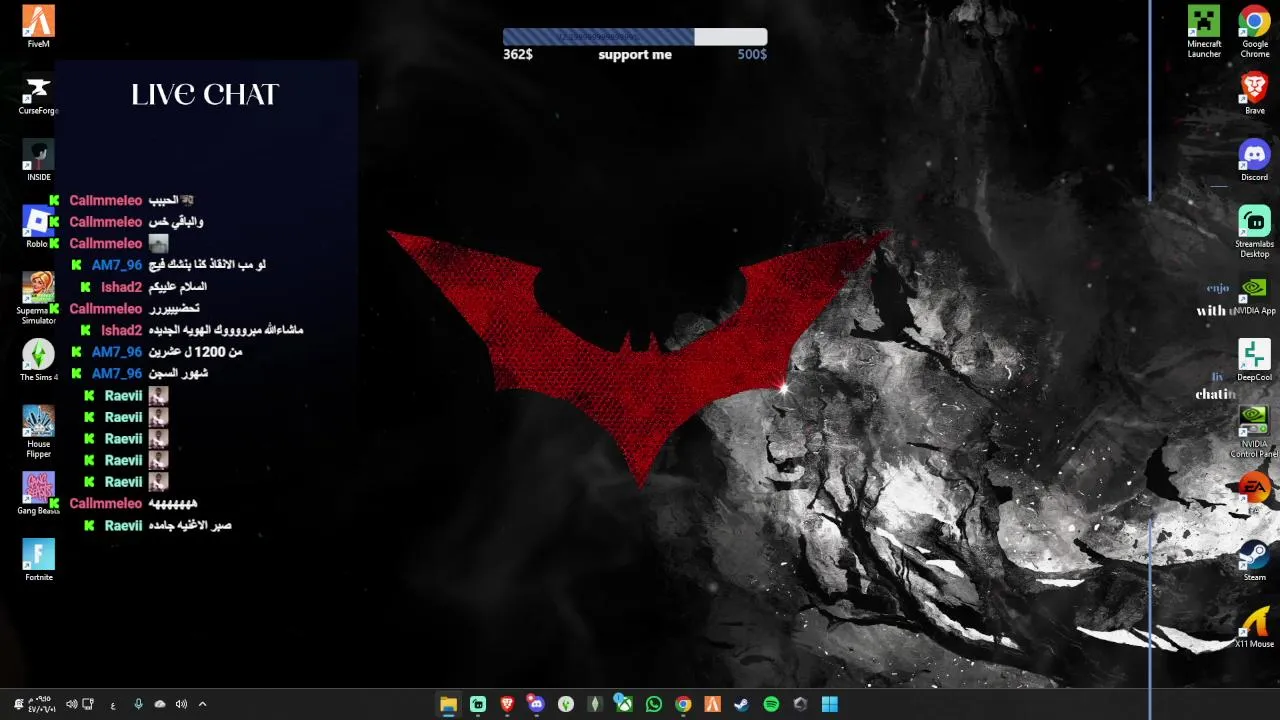Open Discord from the taskbar
Viewport: 1280px width, 720px height.
click(x=536, y=704)
